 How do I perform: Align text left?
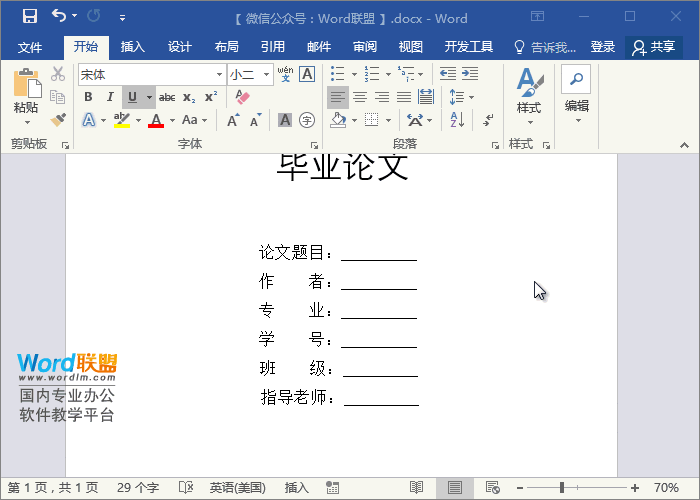coord(338,97)
